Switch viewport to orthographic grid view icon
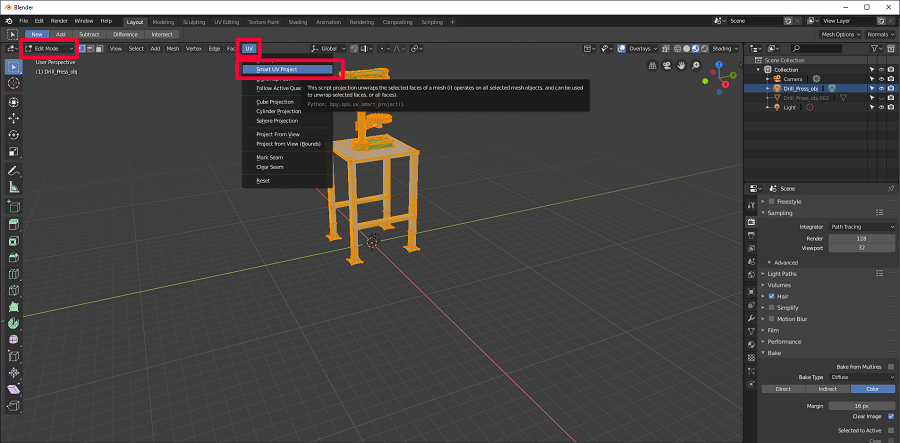900x443 pixels. [653, 65]
